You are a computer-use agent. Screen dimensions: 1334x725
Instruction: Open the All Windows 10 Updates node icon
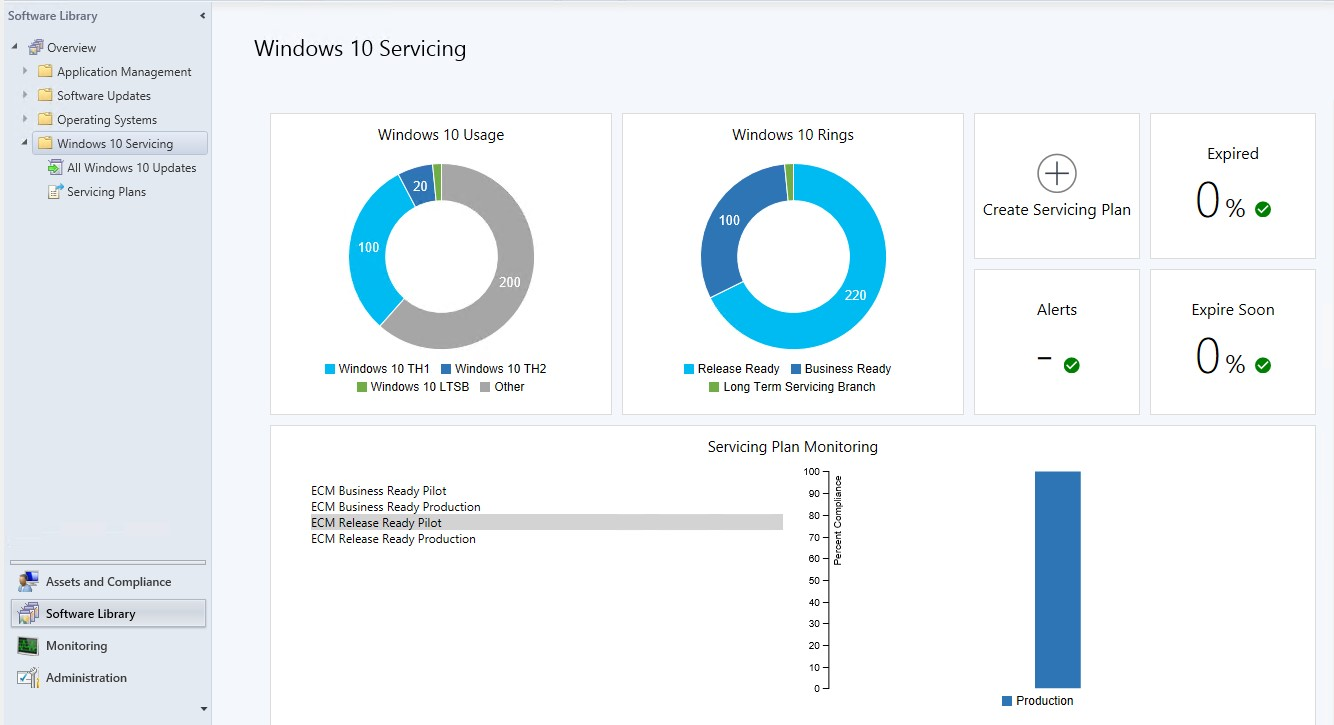[56, 168]
